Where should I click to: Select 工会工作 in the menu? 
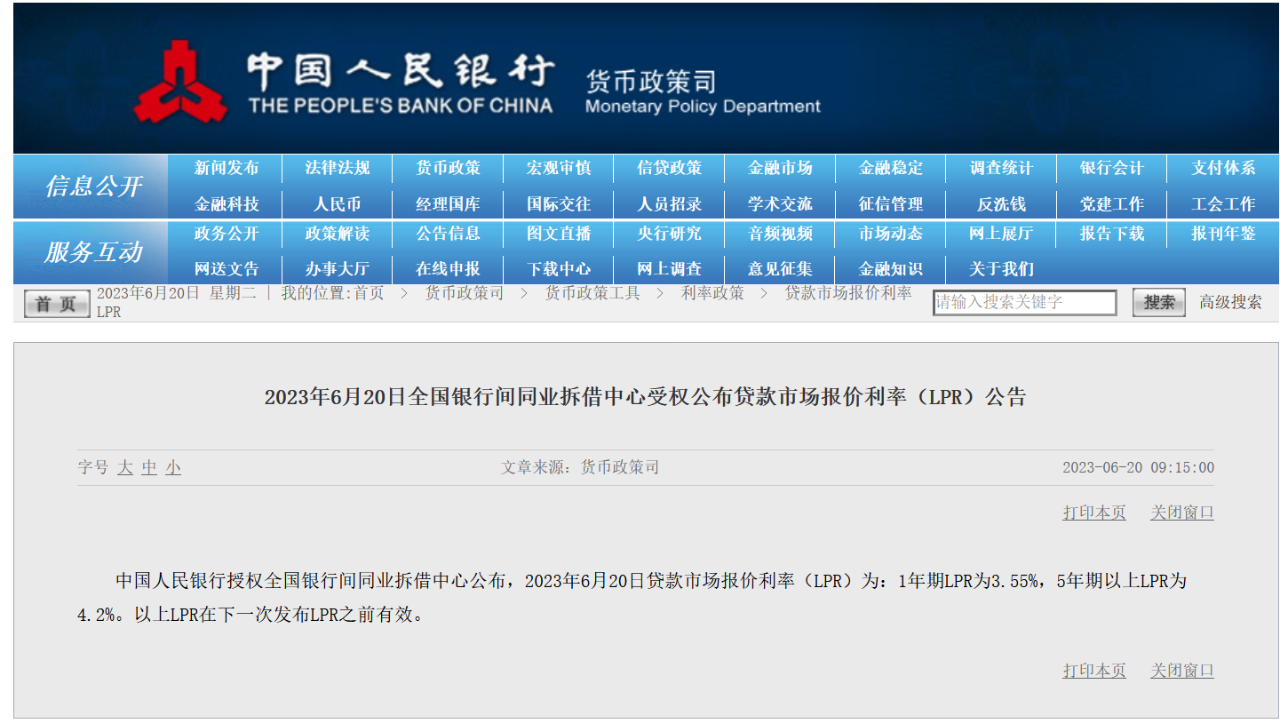pos(1223,204)
